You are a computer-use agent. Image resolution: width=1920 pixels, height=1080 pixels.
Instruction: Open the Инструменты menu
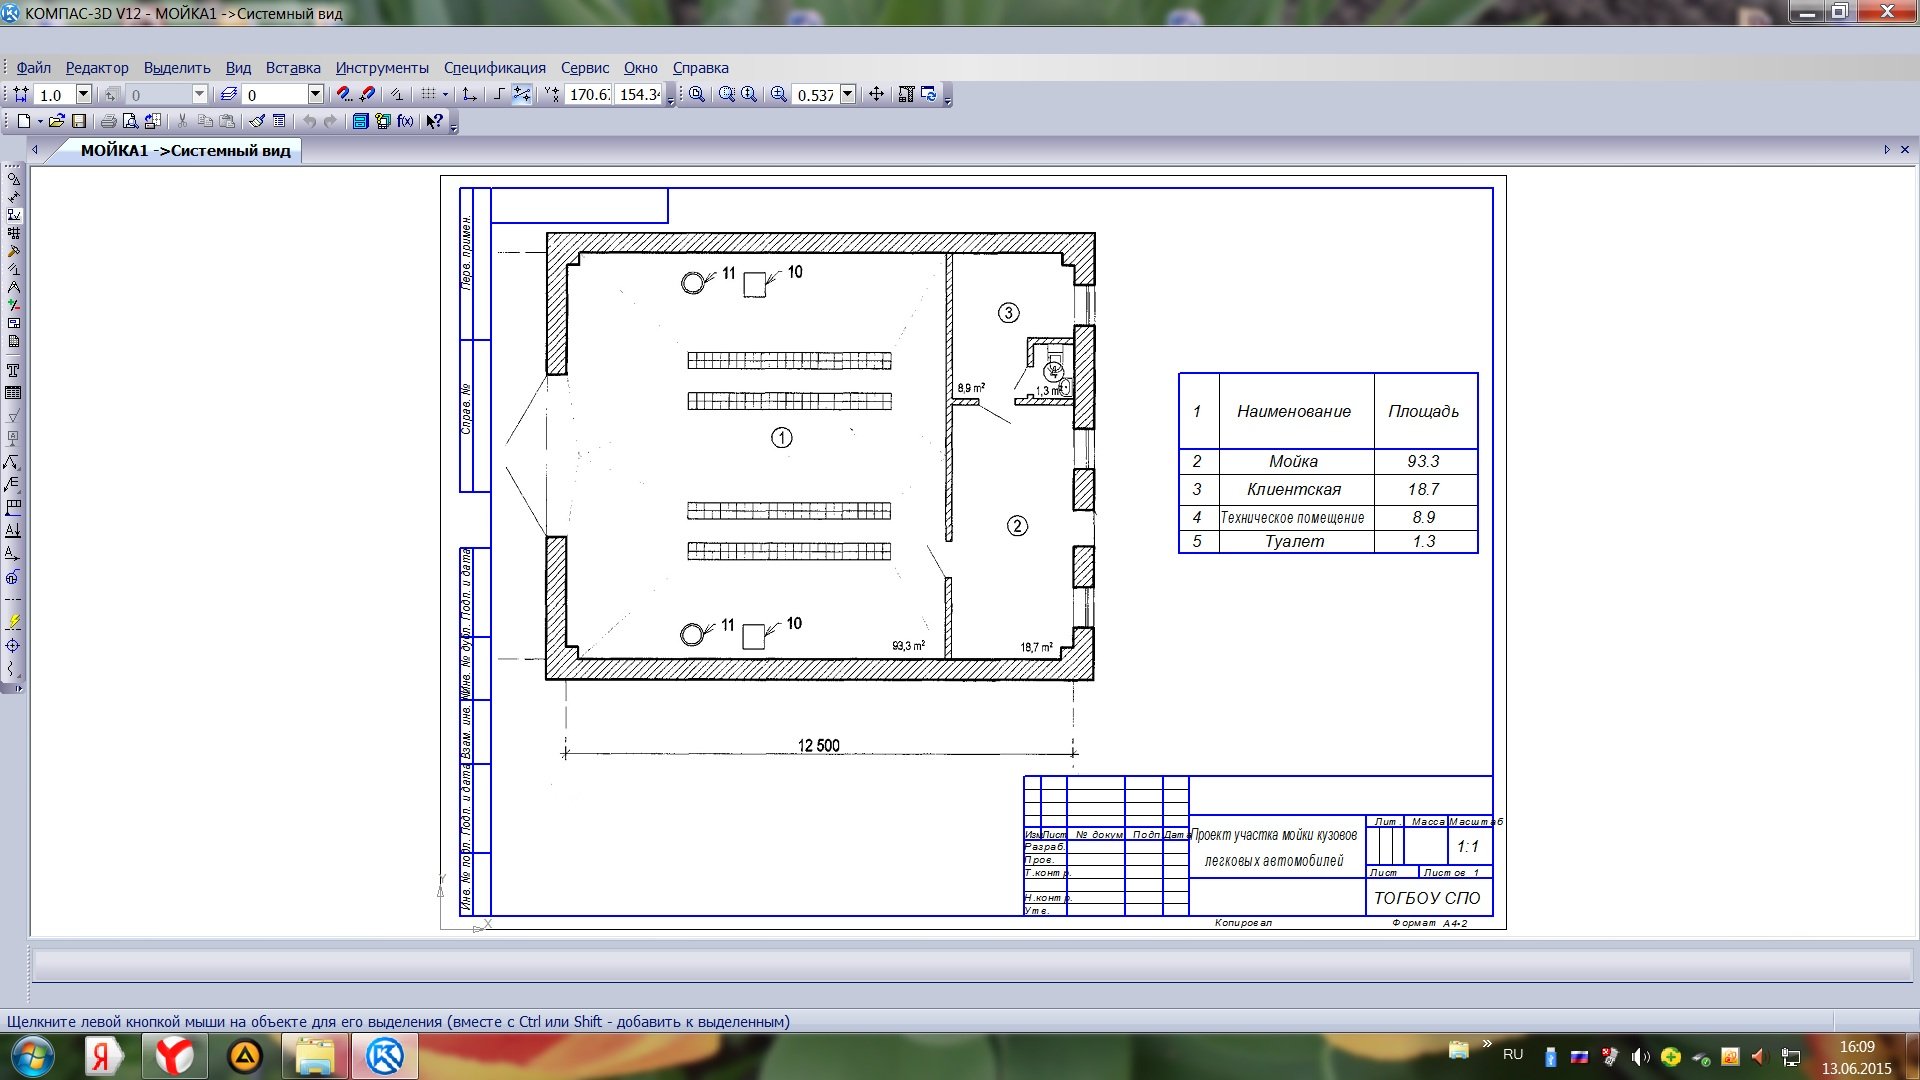(382, 68)
